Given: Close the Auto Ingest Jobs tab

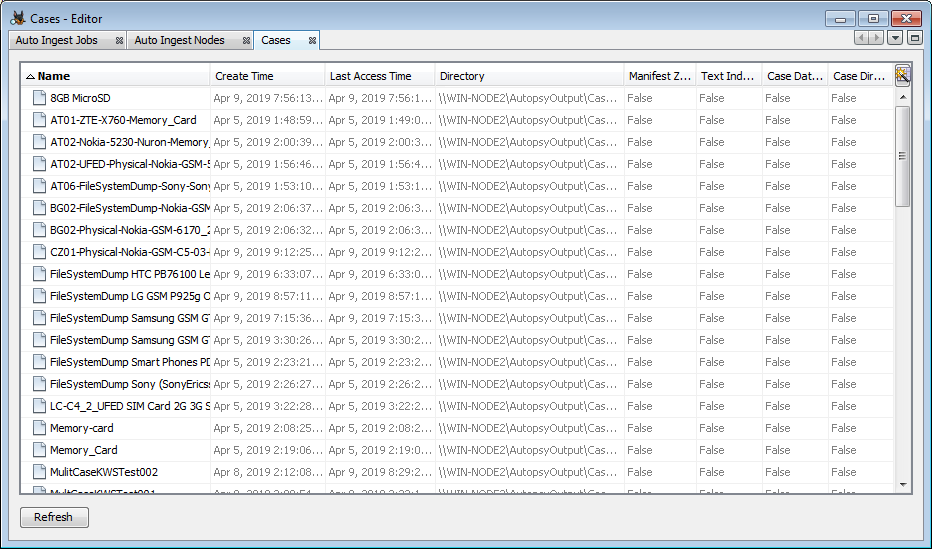Looking at the screenshot, I should (119, 41).
